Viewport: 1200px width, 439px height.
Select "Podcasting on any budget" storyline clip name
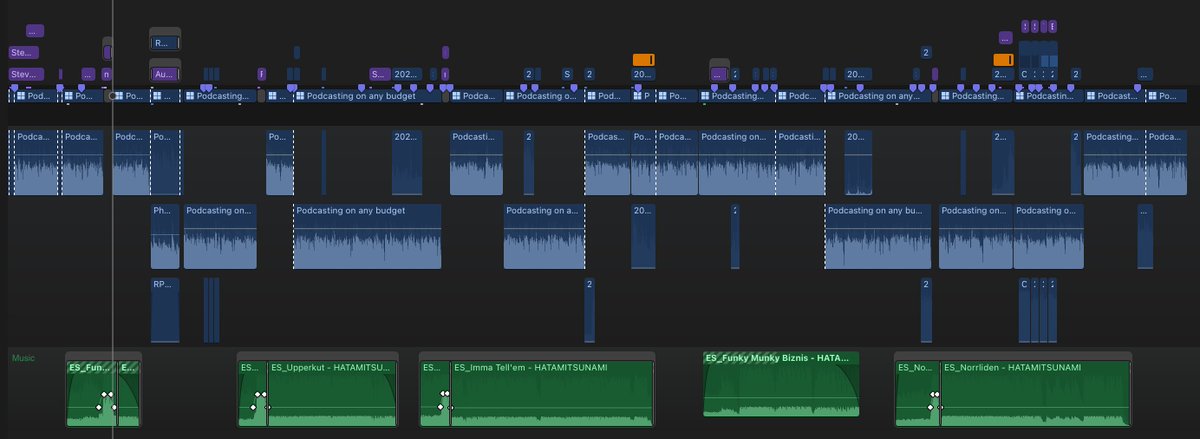coord(362,96)
